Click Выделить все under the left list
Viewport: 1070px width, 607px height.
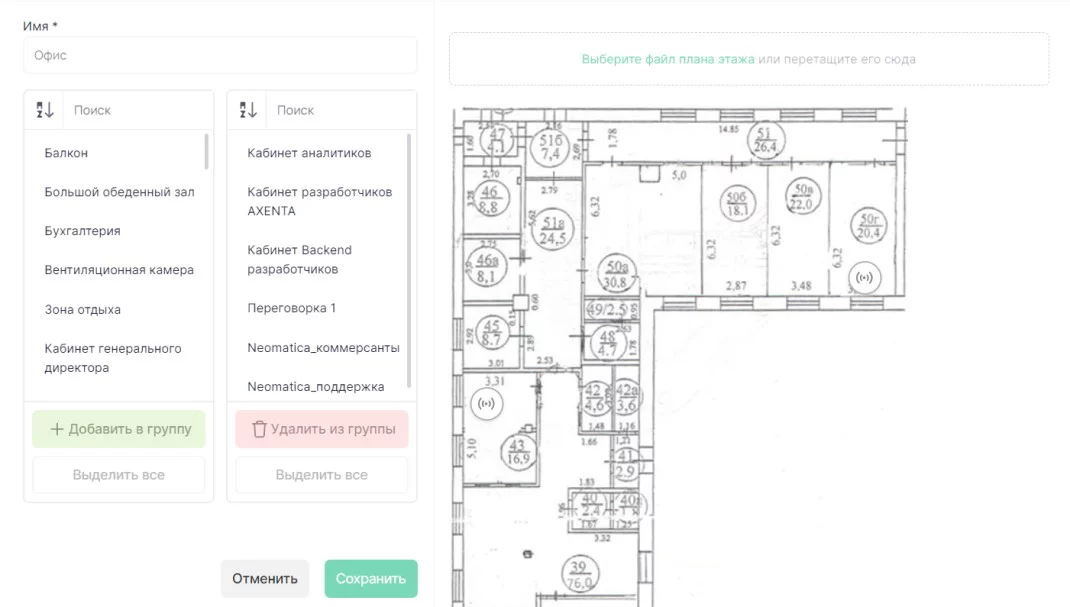pyautogui.click(x=119, y=475)
